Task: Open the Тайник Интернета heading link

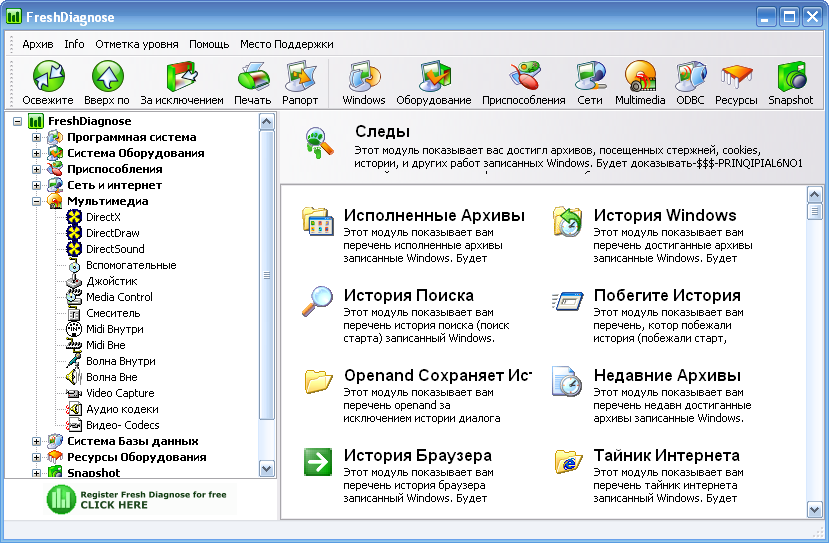Action: click(x=667, y=455)
